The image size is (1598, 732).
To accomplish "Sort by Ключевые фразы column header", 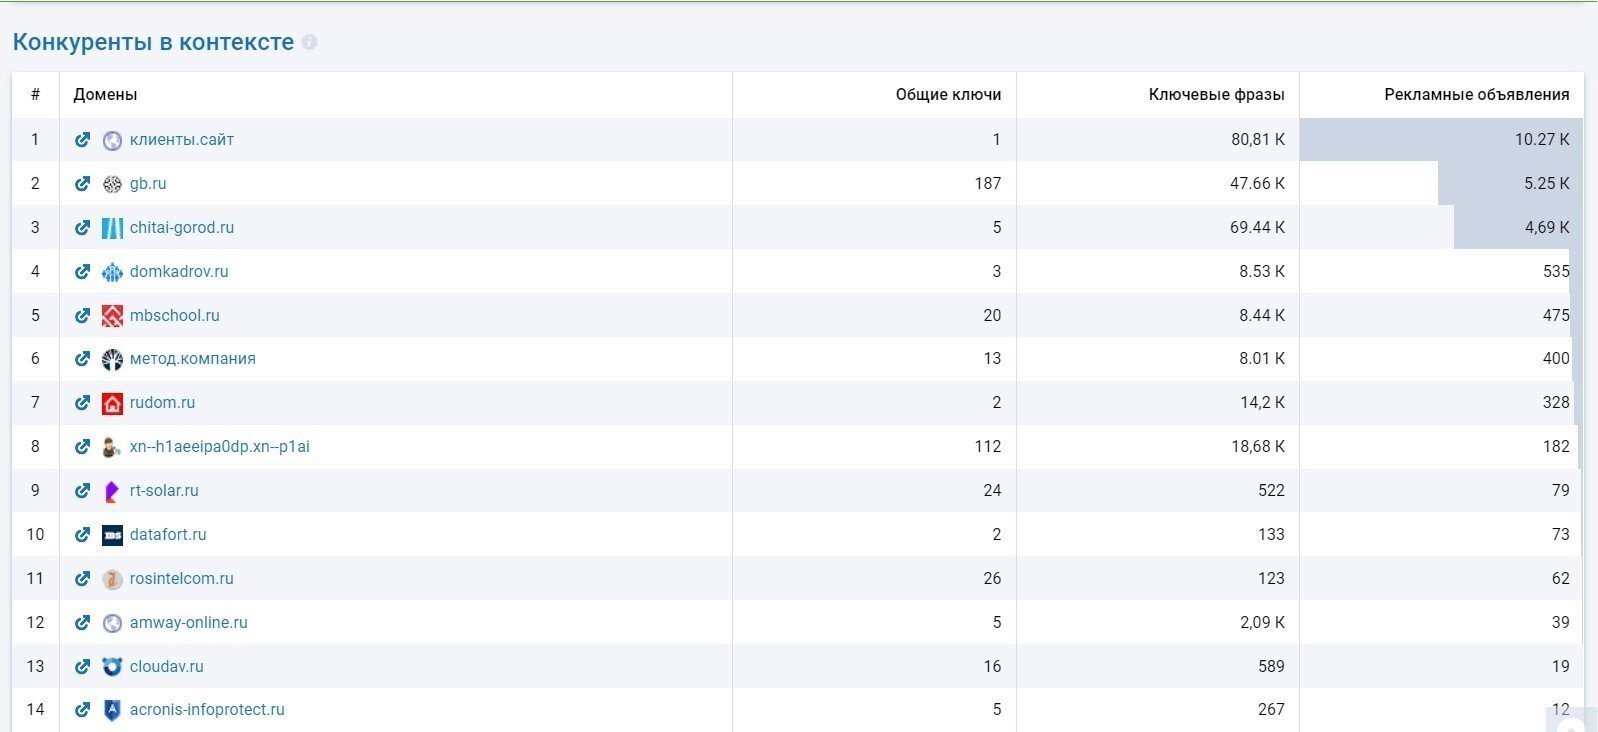I will [x=1216, y=95].
